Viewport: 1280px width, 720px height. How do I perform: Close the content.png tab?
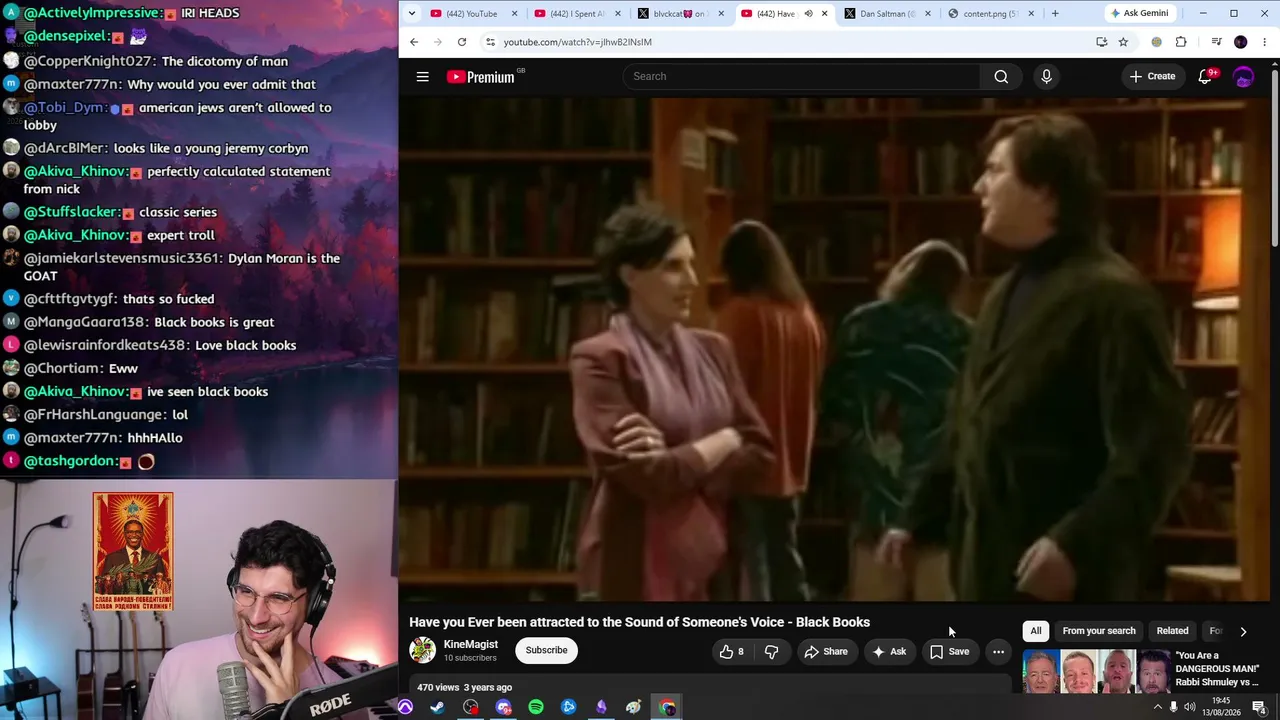[1031, 14]
